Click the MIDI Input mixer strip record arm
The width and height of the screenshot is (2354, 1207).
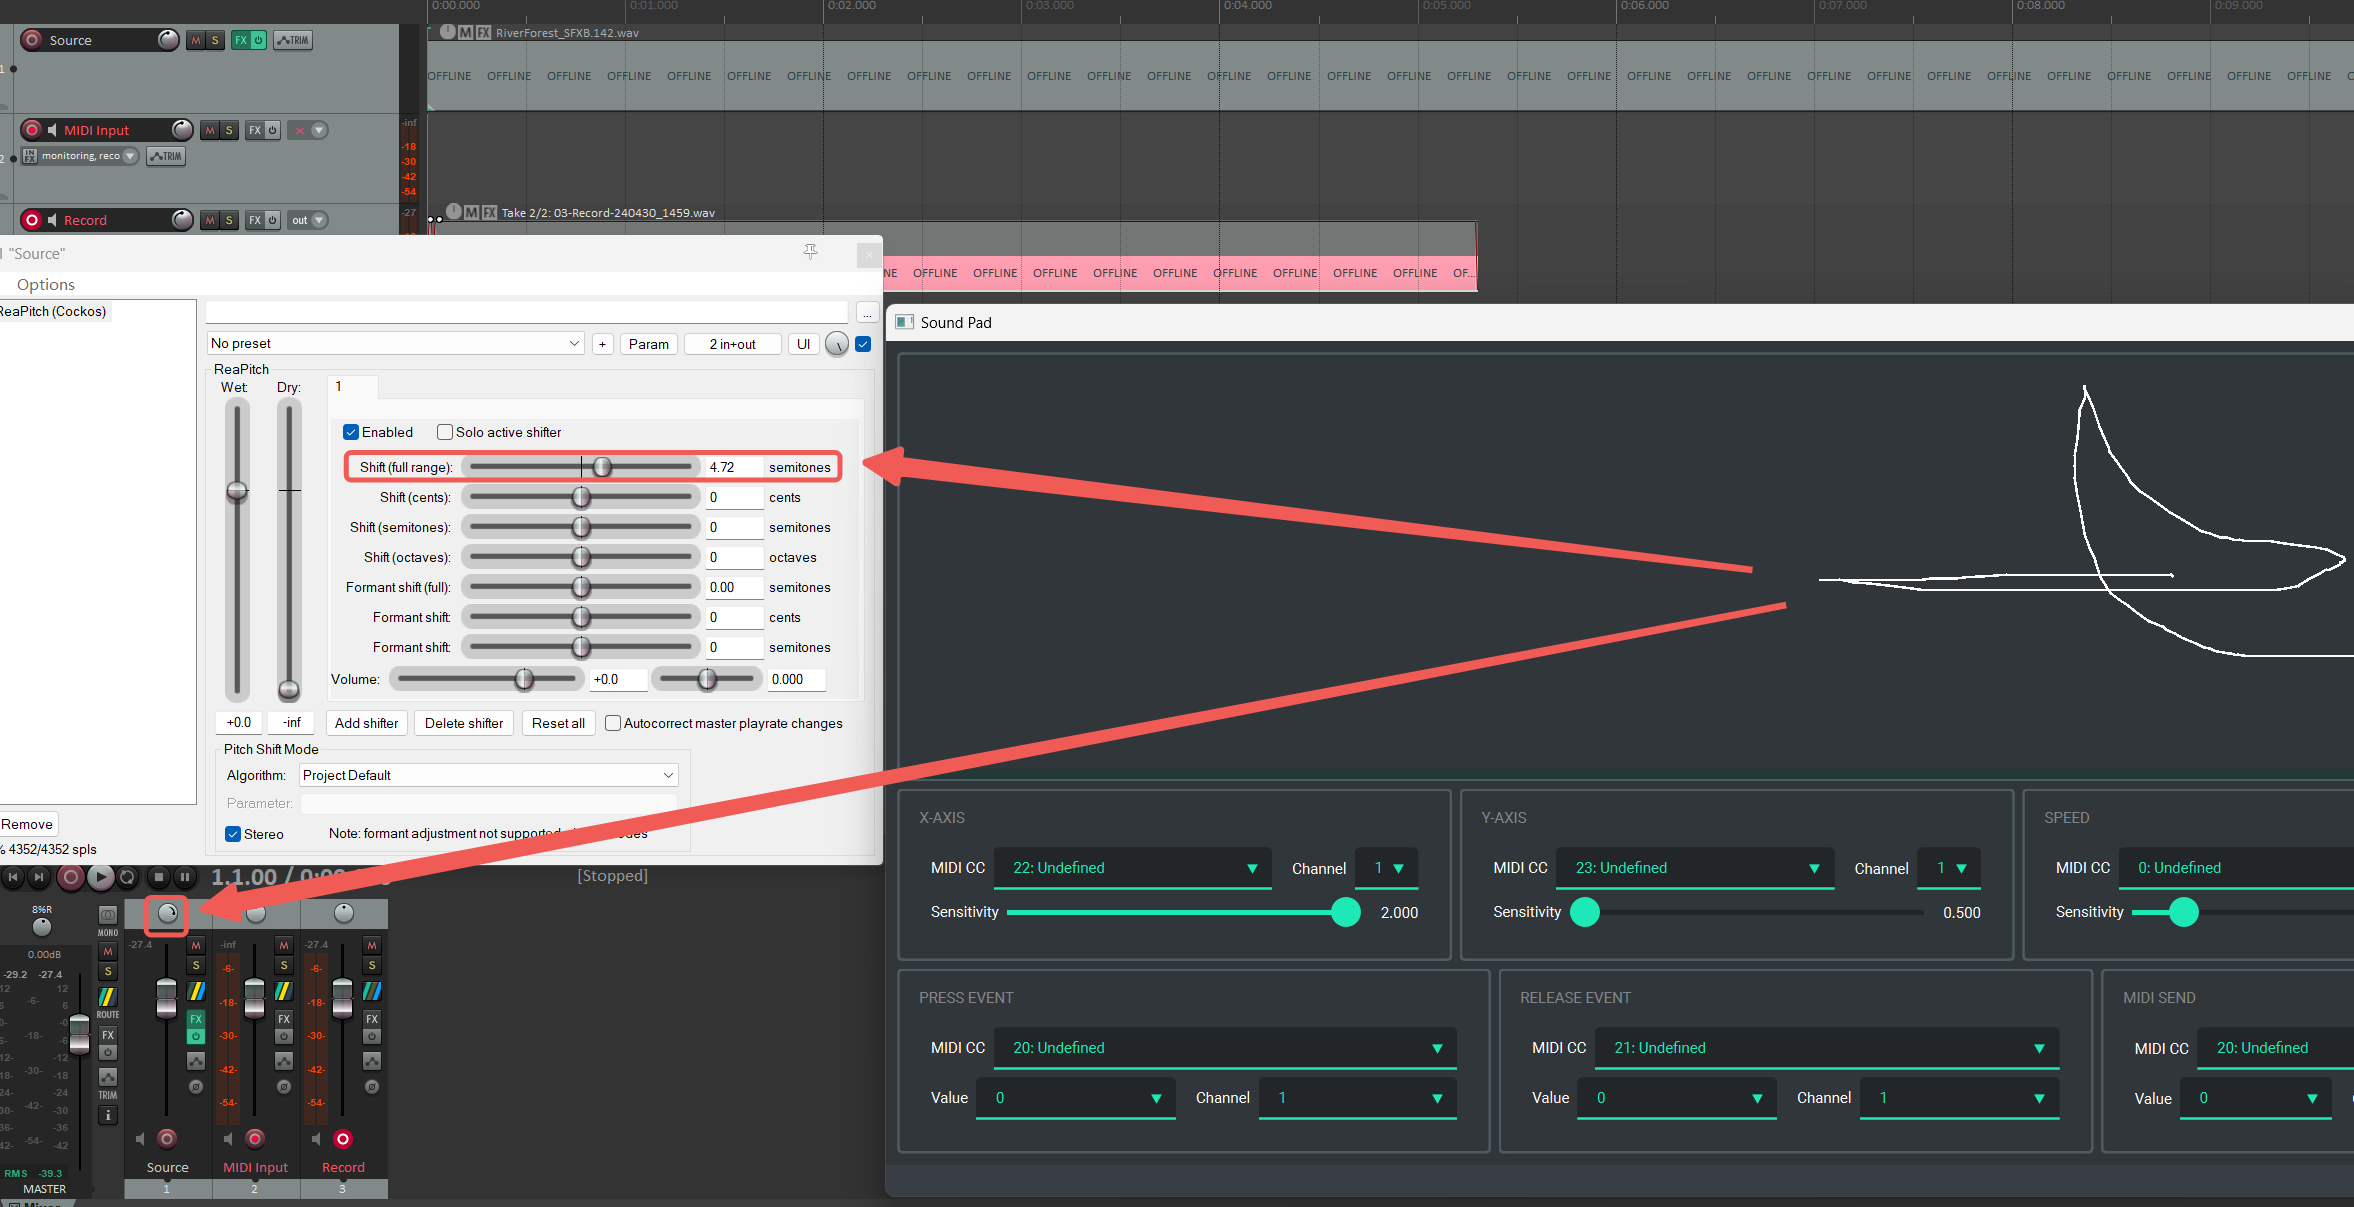pos(255,1139)
